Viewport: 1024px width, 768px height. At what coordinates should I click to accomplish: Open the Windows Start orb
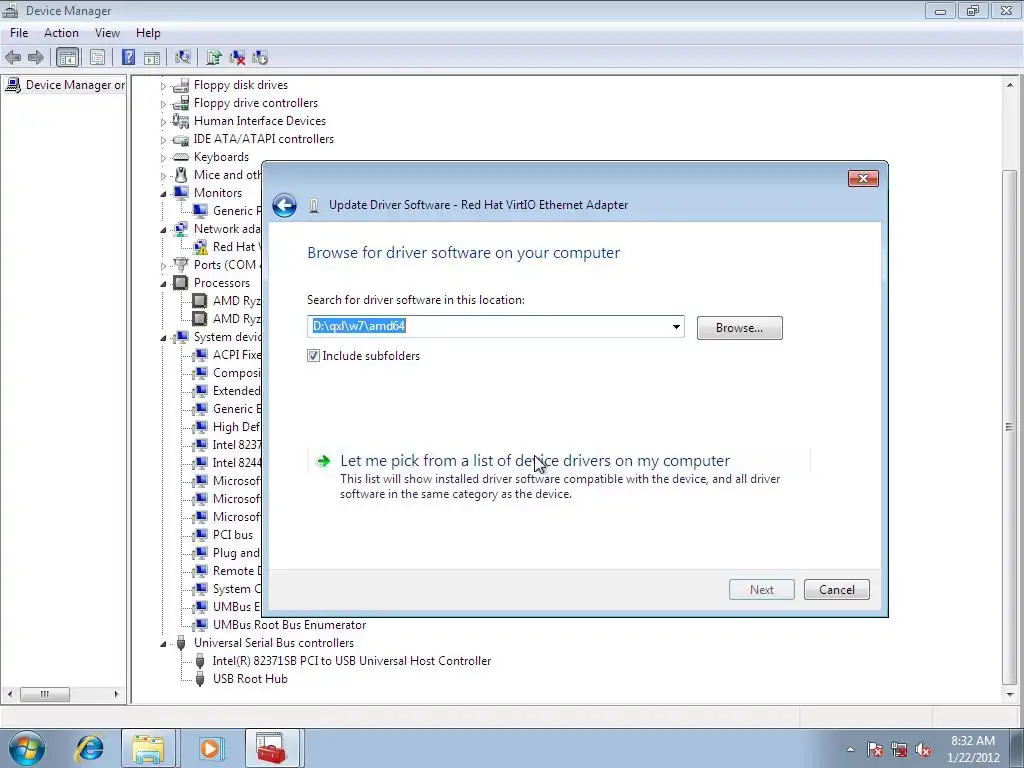point(27,748)
